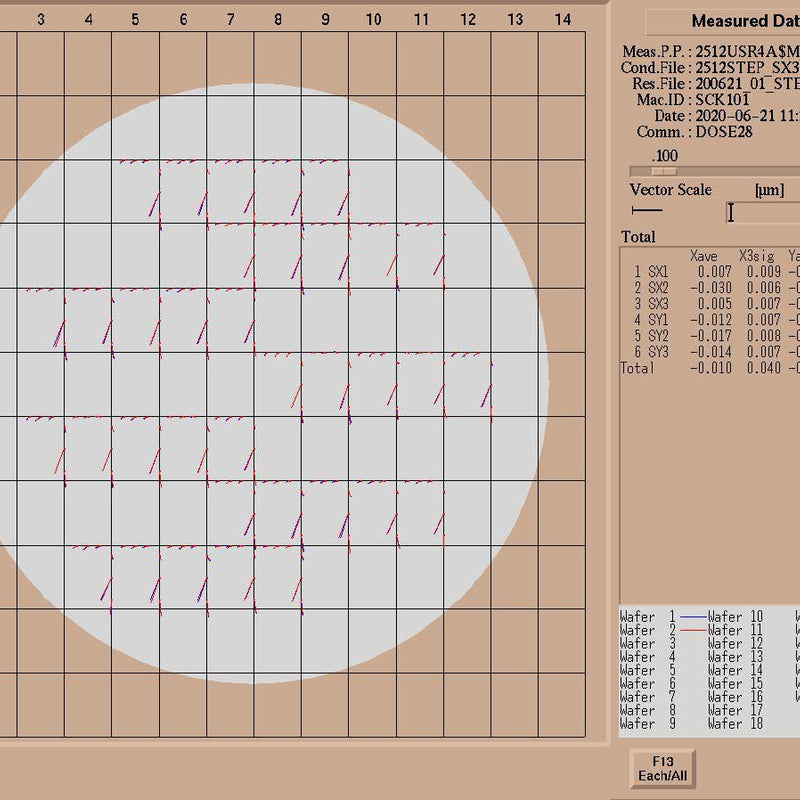The height and width of the screenshot is (800, 800).
Task: Click the Cond.File value 2512STEP_SX3
Action: coord(747,67)
